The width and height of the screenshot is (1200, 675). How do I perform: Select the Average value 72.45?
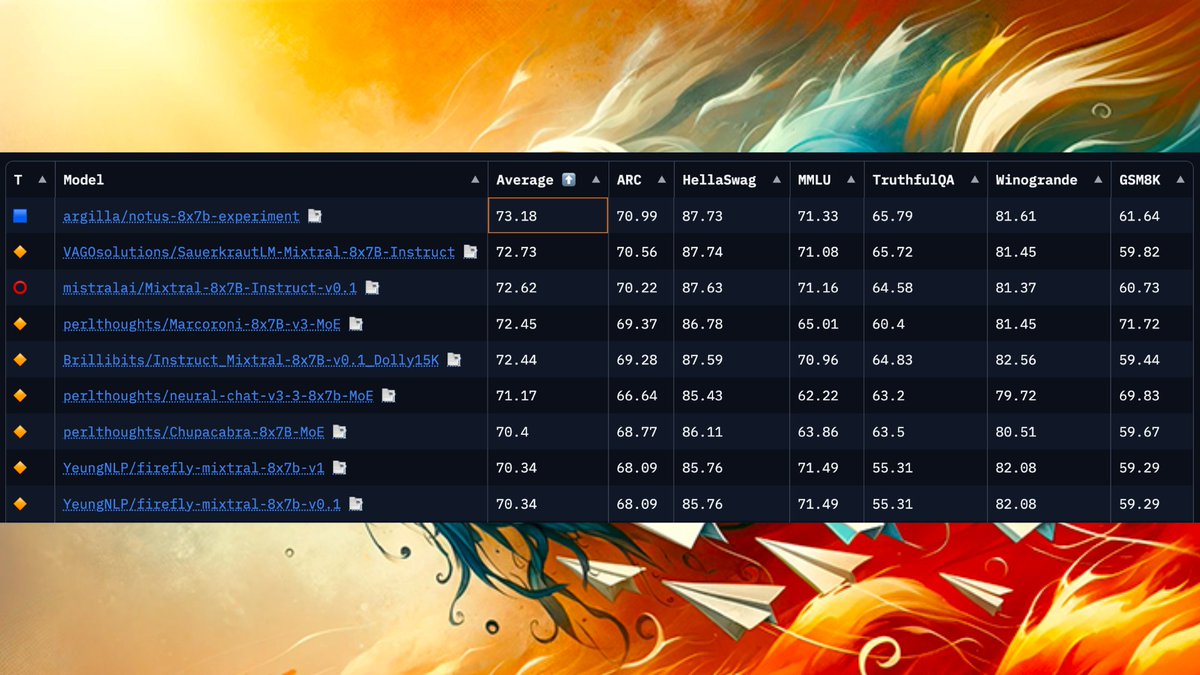[x=516, y=324]
